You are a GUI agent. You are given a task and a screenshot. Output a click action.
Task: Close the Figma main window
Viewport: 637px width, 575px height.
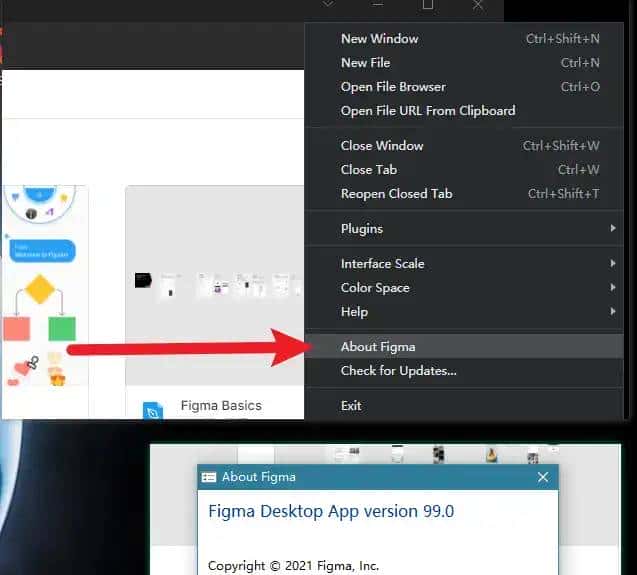point(478,4)
